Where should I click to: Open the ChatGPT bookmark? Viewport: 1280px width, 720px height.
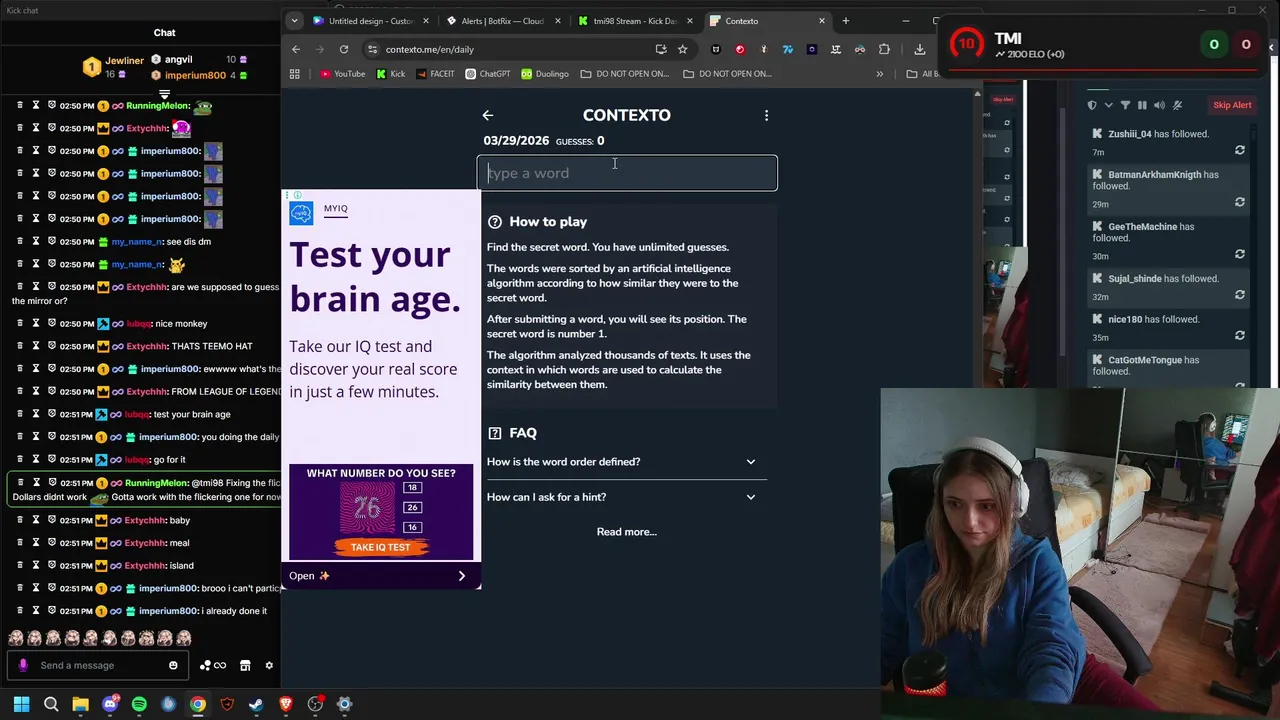point(487,74)
